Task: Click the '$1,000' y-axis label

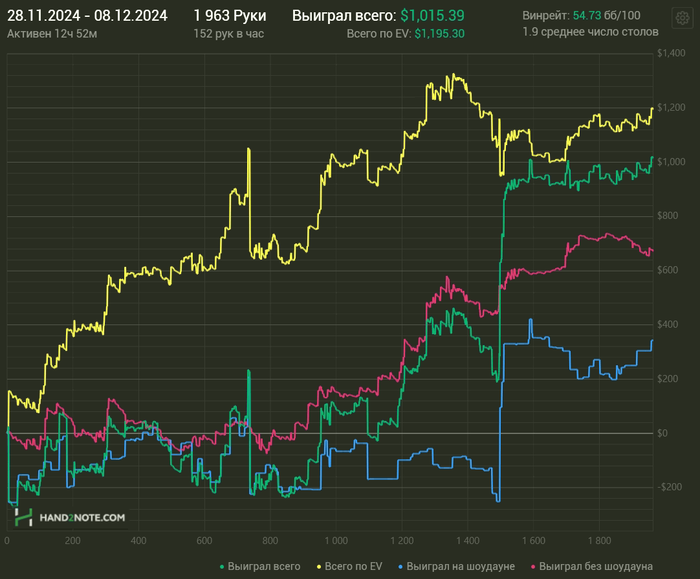Action: coord(671,162)
